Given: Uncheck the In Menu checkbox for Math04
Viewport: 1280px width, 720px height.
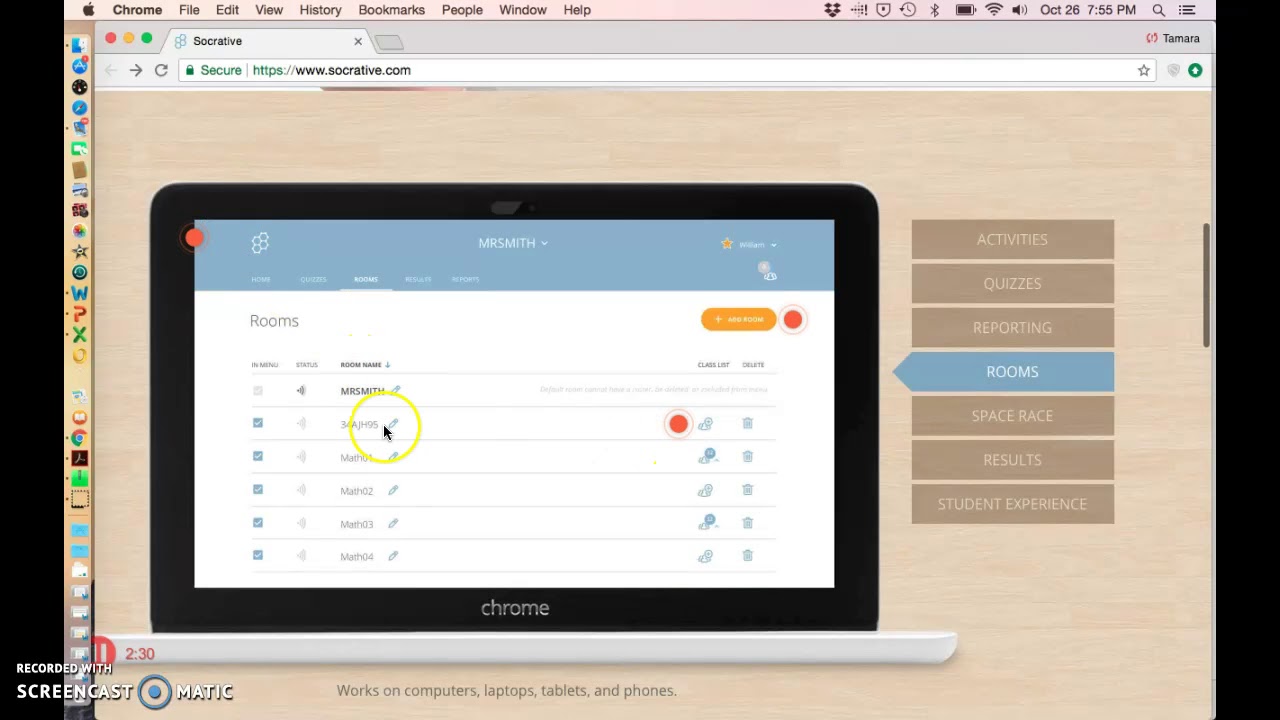Looking at the screenshot, I should (258, 555).
